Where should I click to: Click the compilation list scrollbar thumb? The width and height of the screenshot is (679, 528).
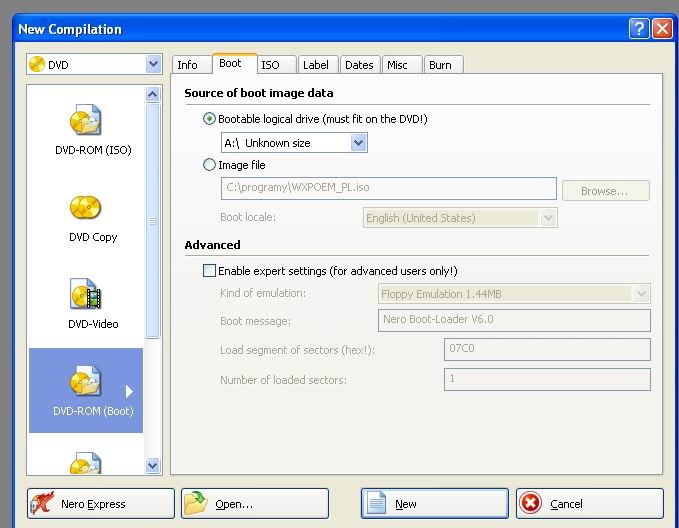(x=152, y=220)
